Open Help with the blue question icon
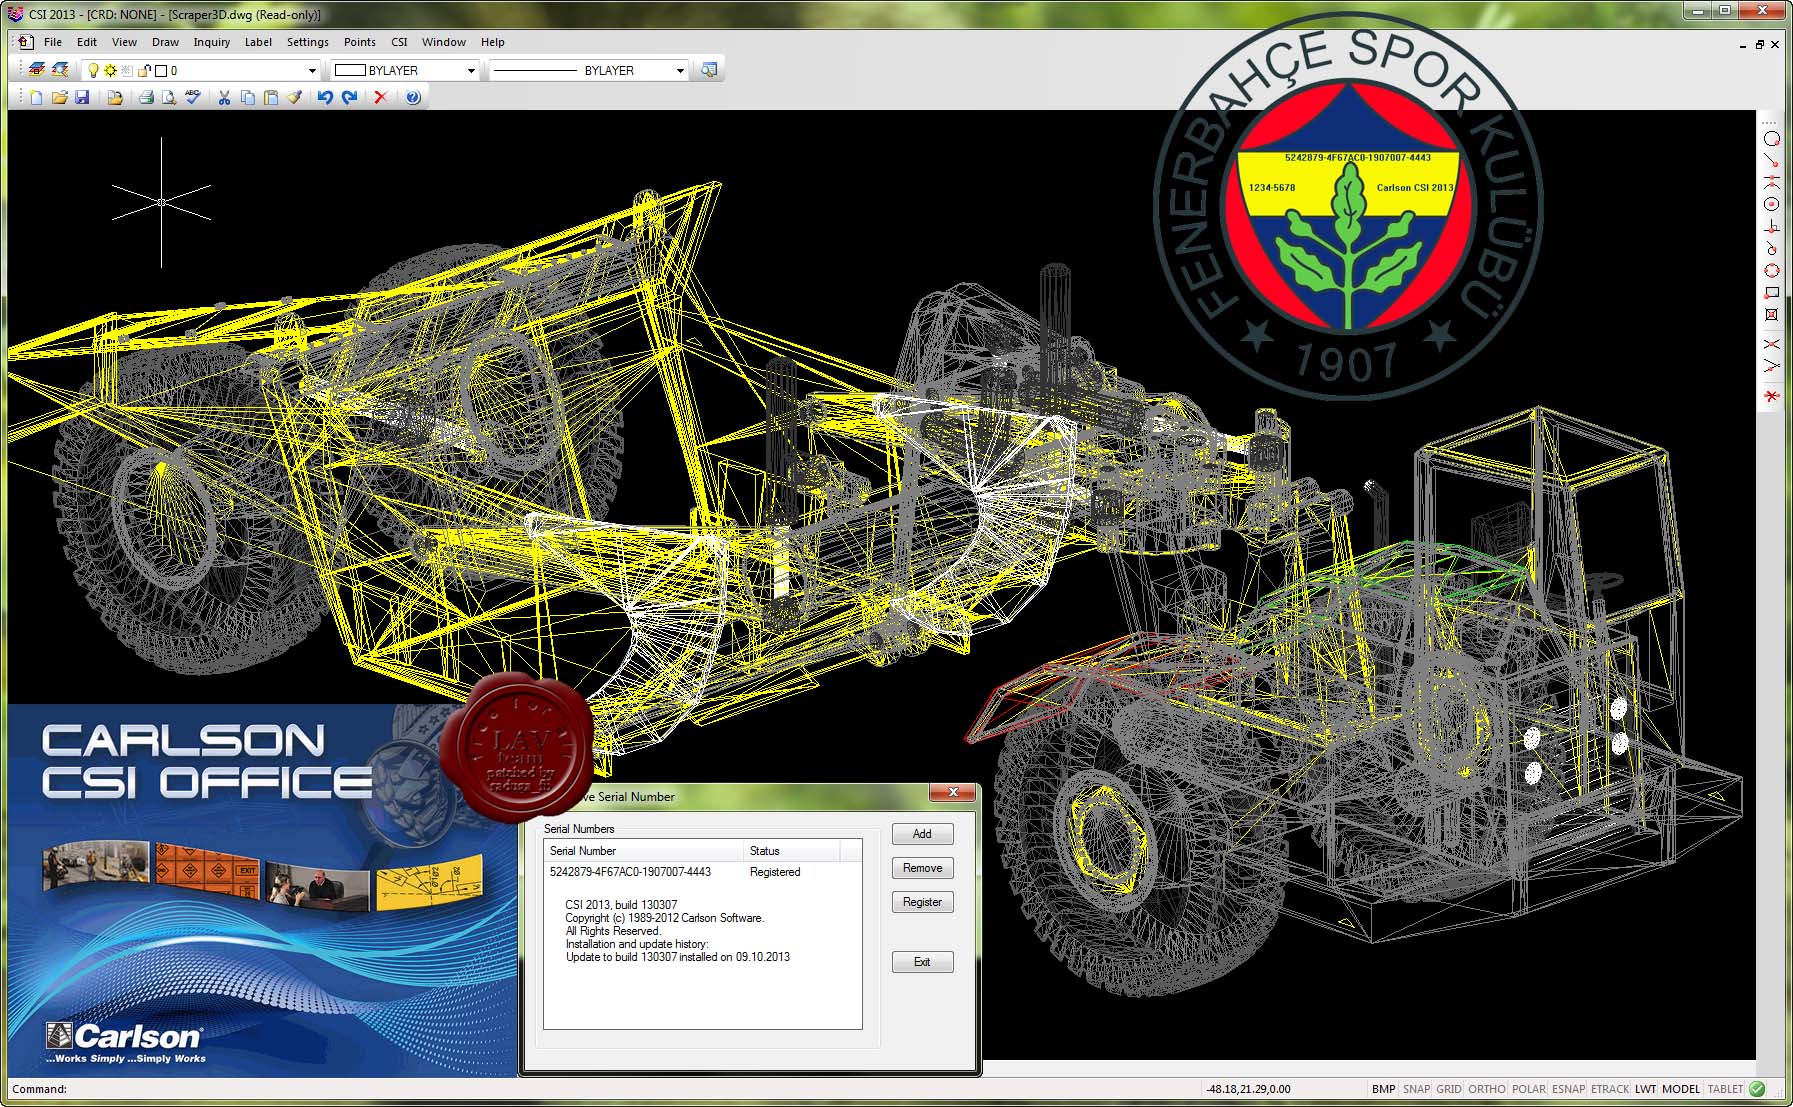 click(x=412, y=97)
